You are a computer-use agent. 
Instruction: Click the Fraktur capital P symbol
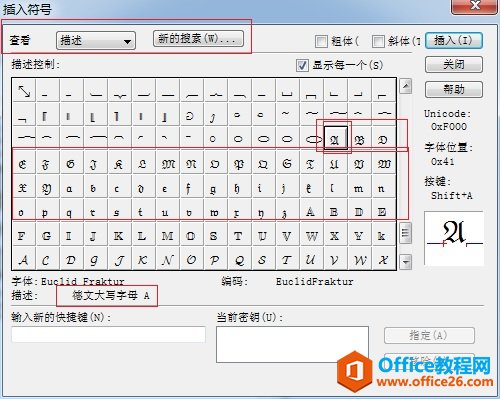pos(239,163)
